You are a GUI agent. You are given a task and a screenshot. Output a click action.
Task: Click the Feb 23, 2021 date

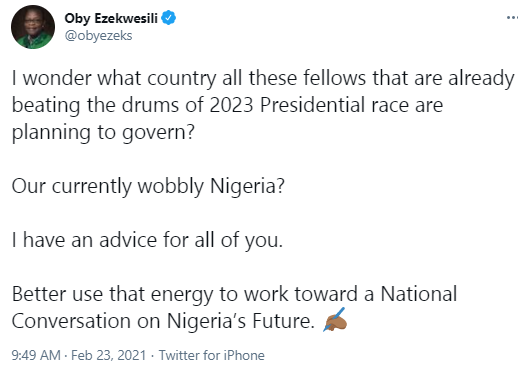point(109,355)
